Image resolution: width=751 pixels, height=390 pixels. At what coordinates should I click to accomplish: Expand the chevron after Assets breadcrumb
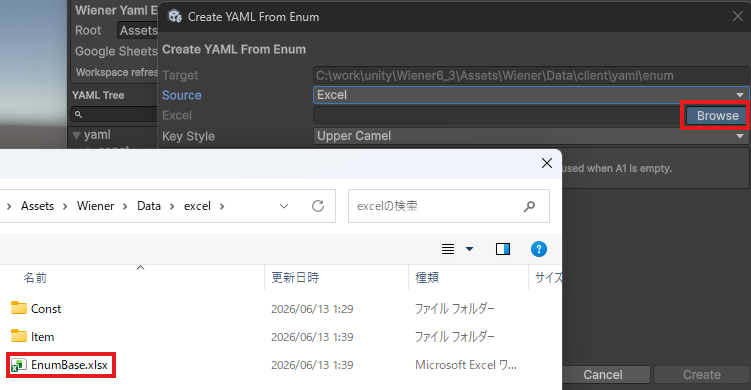(65, 206)
